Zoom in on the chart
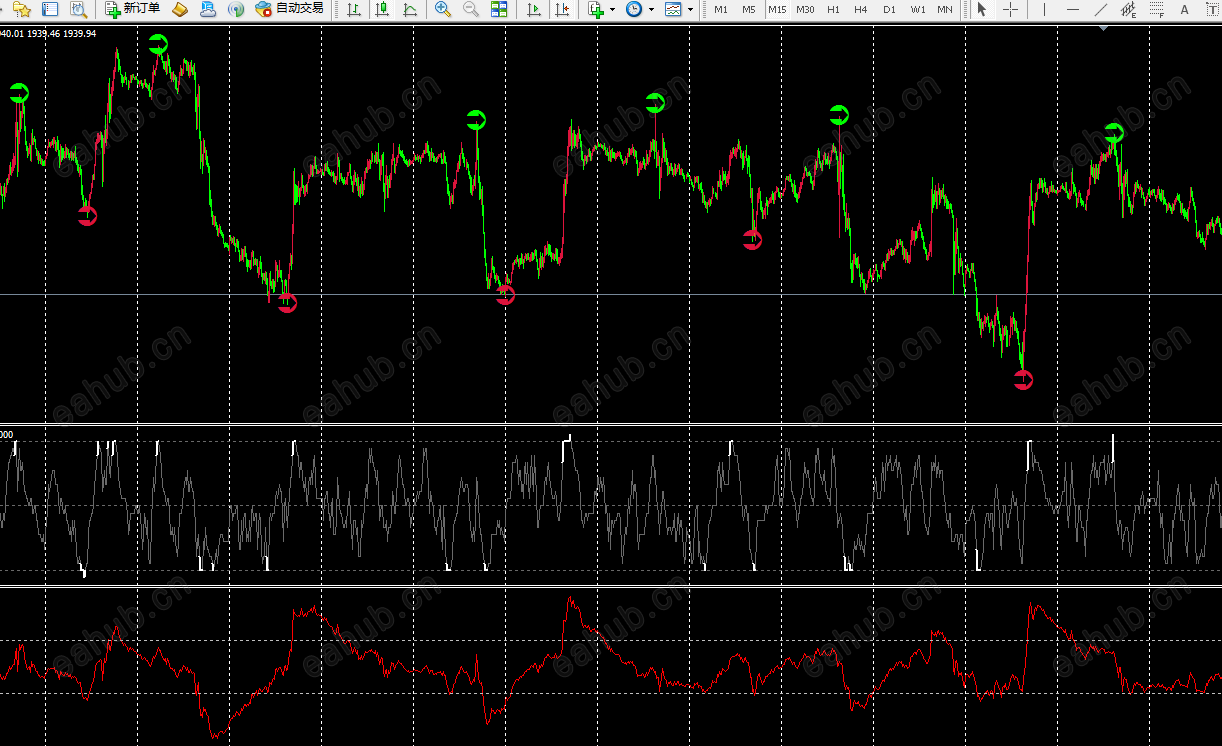The height and width of the screenshot is (746, 1222). (443, 9)
